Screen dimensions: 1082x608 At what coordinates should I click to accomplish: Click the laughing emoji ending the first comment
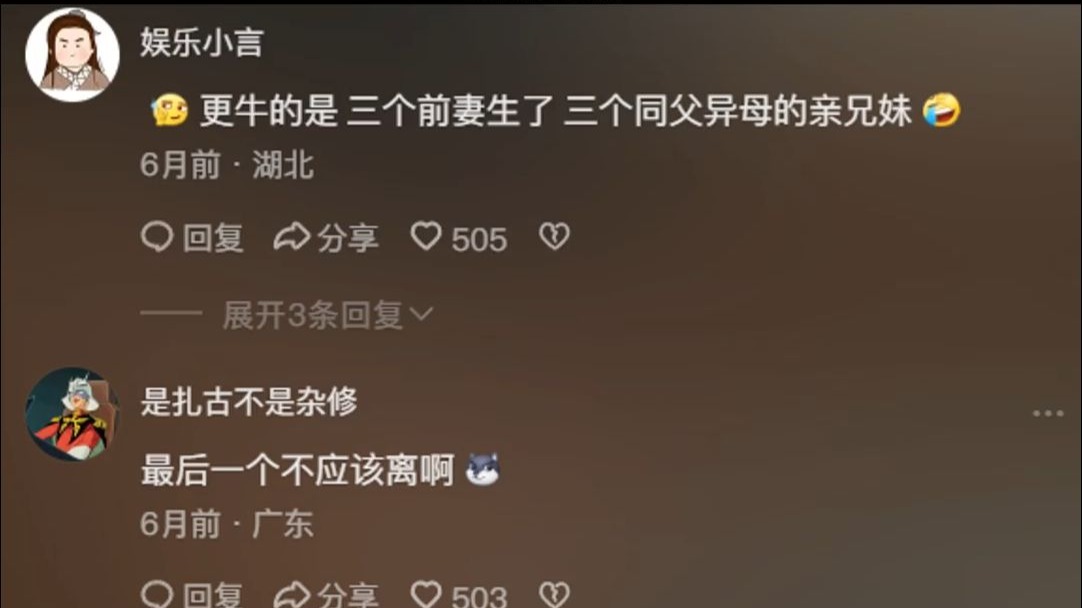tap(941, 110)
